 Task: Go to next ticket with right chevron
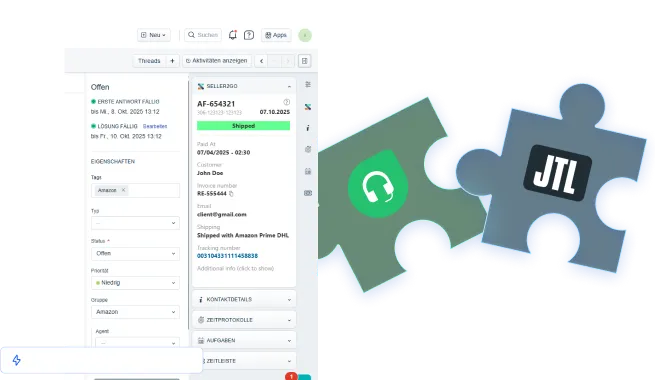point(288,61)
